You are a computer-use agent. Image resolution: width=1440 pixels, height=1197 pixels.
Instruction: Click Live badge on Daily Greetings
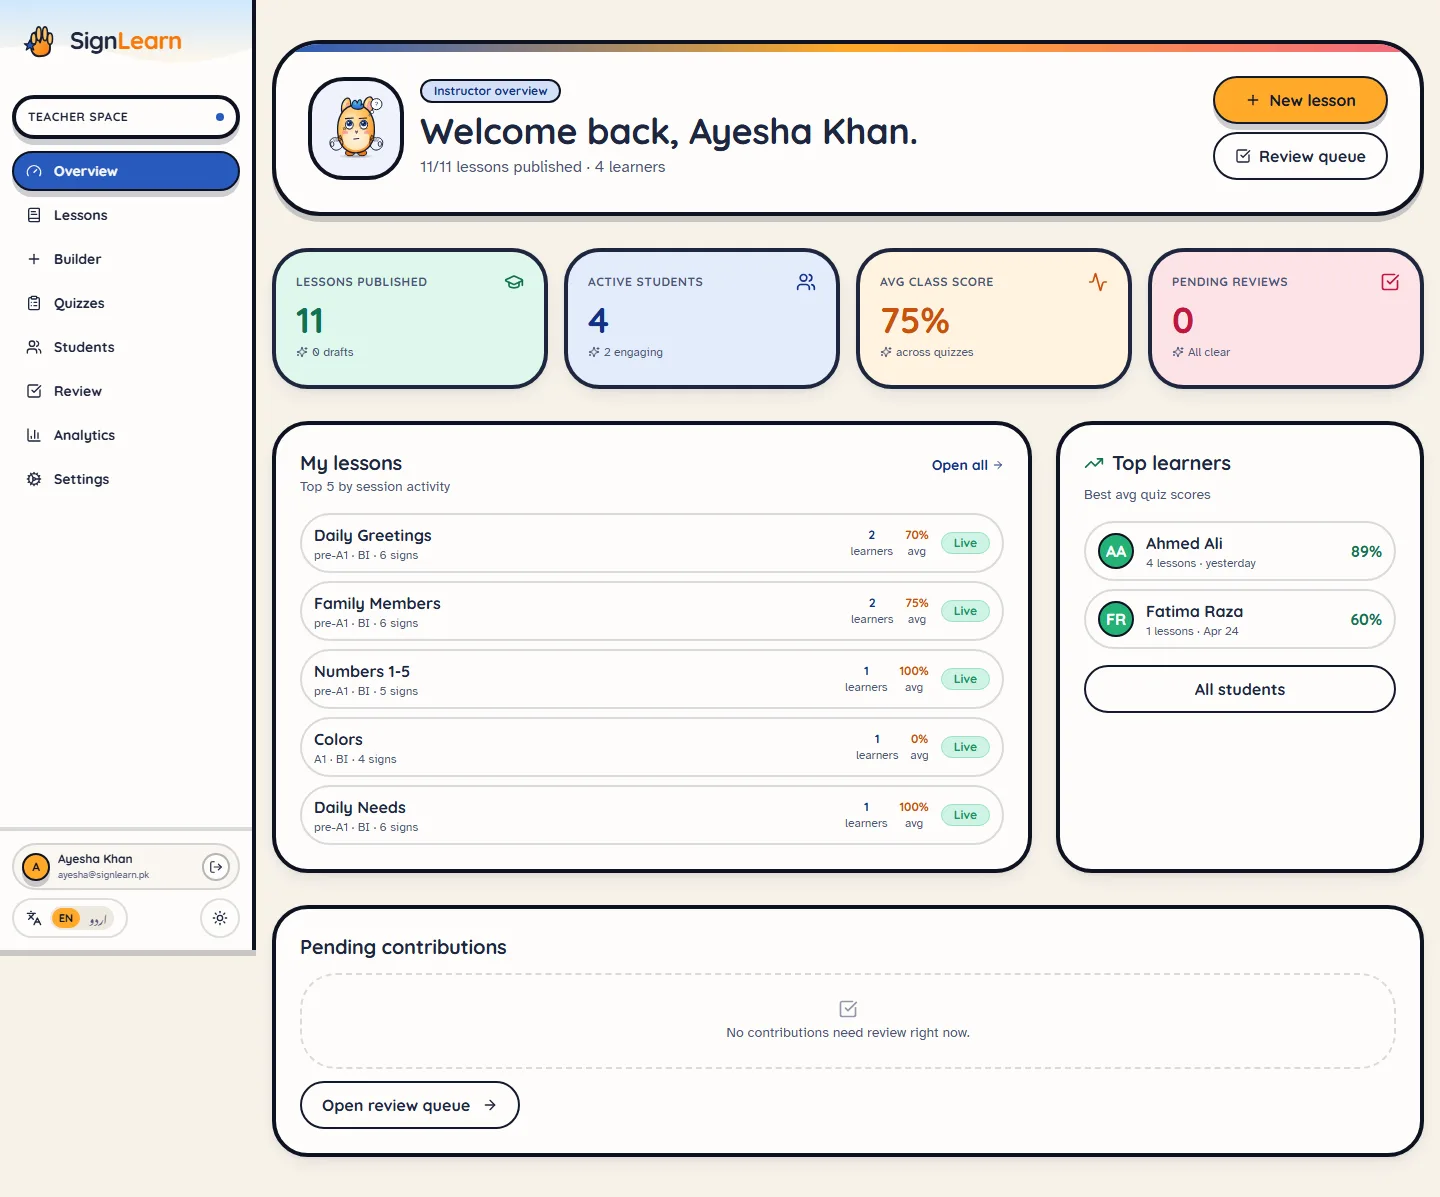[965, 543]
